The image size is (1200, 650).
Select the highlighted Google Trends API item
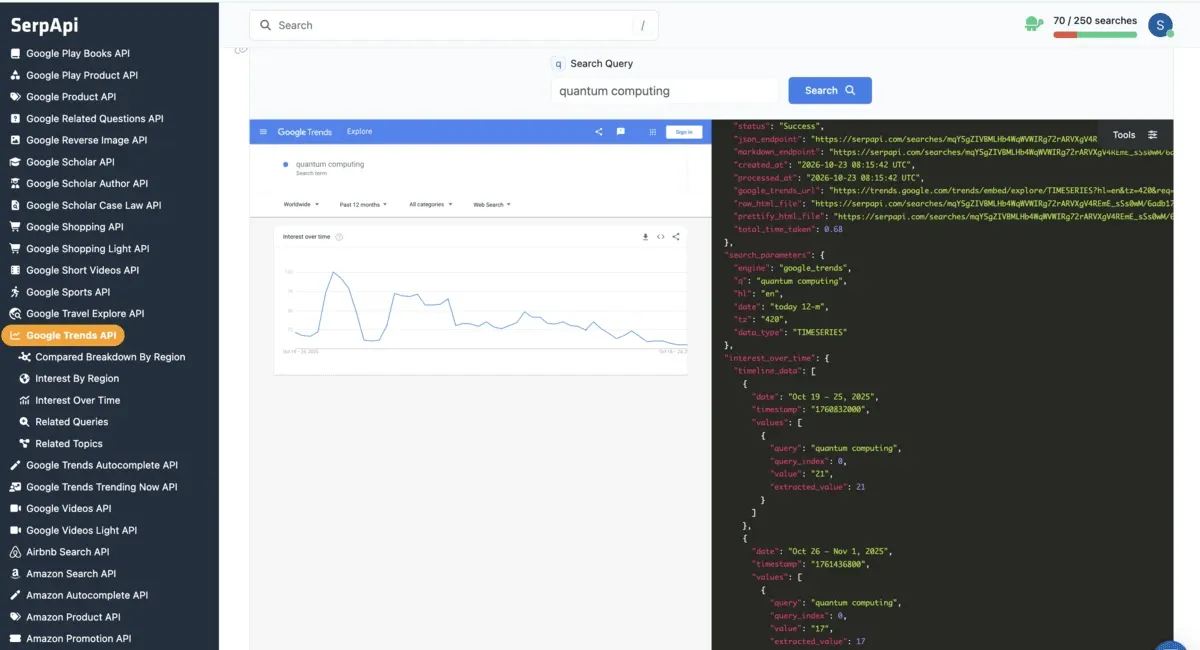63,335
